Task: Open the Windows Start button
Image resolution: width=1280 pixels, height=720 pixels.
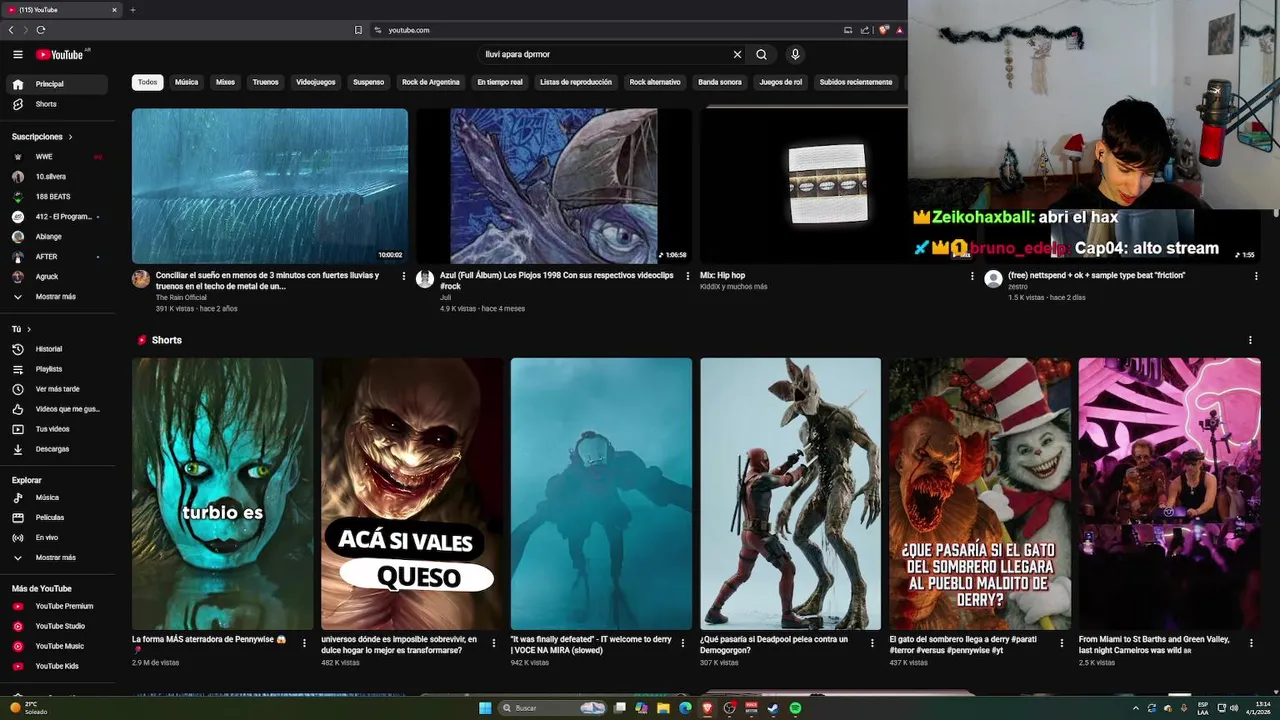Action: click(x=485, y=708)
